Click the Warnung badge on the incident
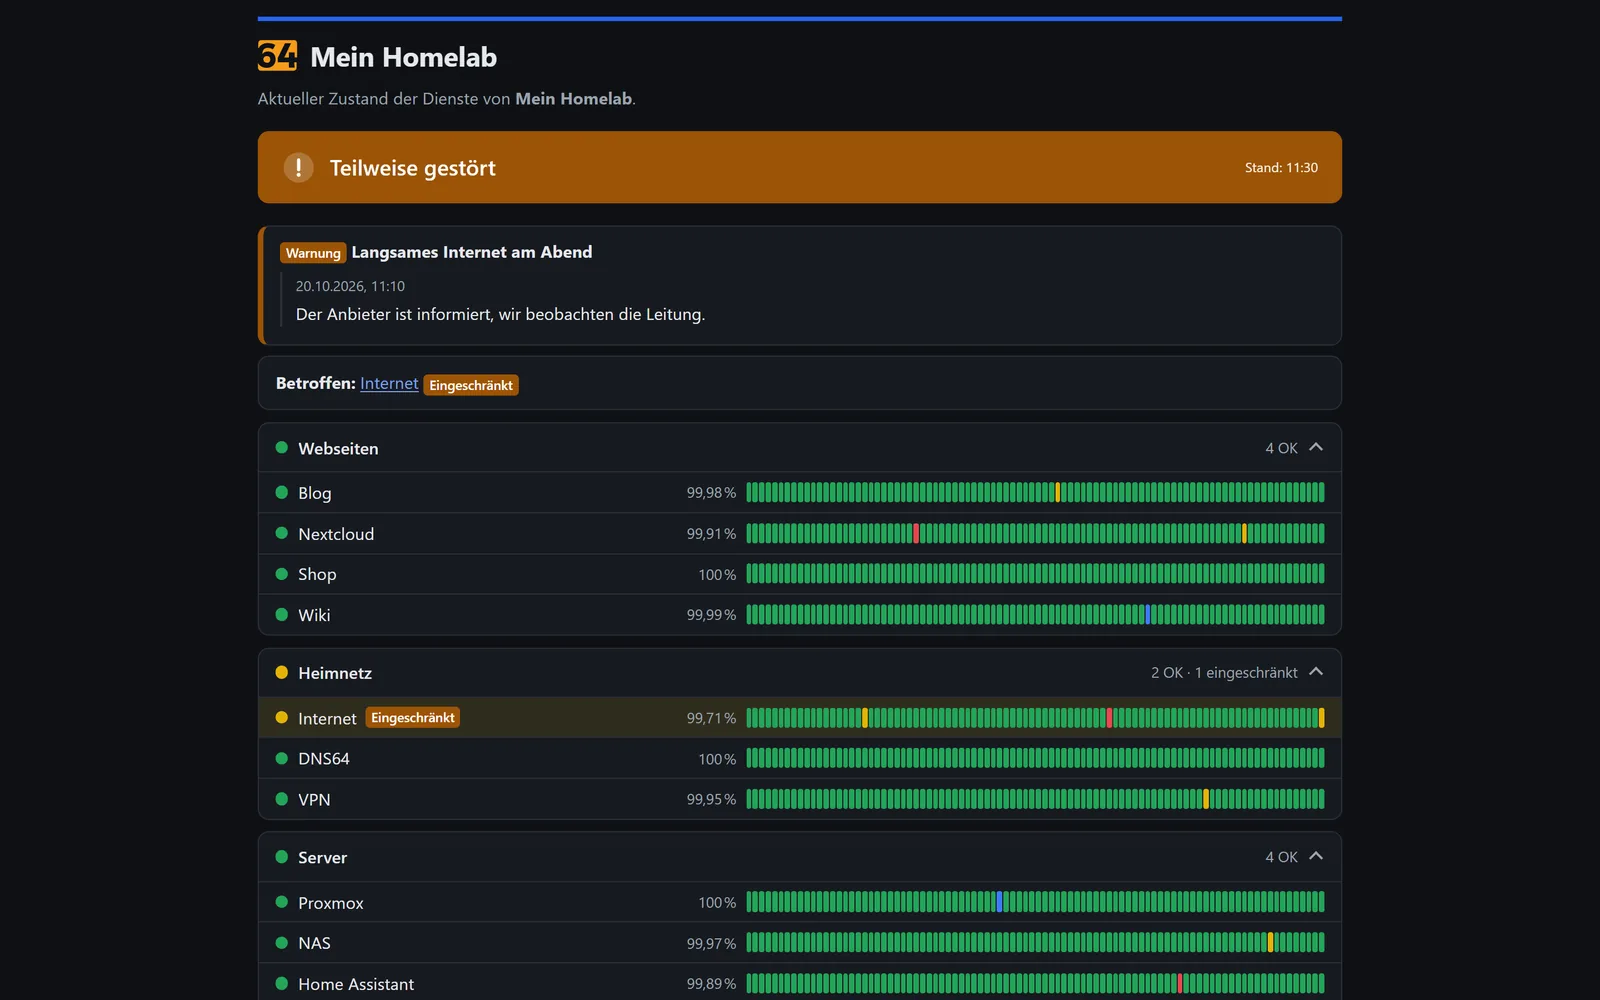 [313, 253]
